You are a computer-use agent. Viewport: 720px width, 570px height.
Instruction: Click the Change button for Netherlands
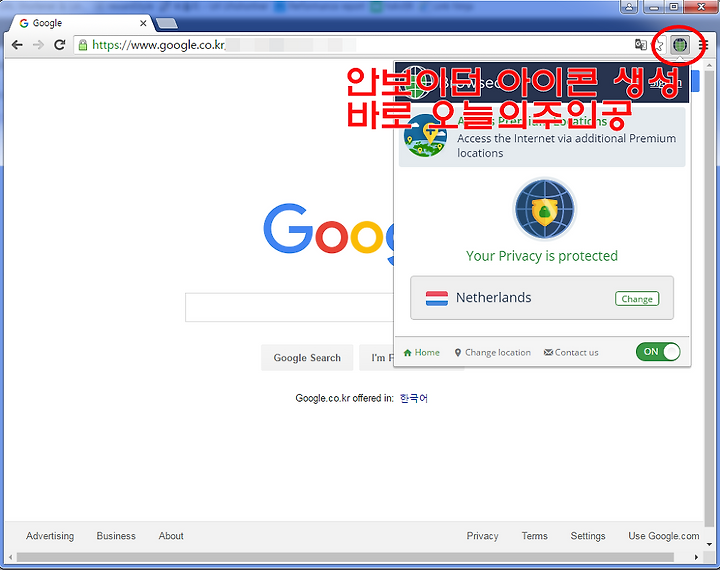pos(637,299)
